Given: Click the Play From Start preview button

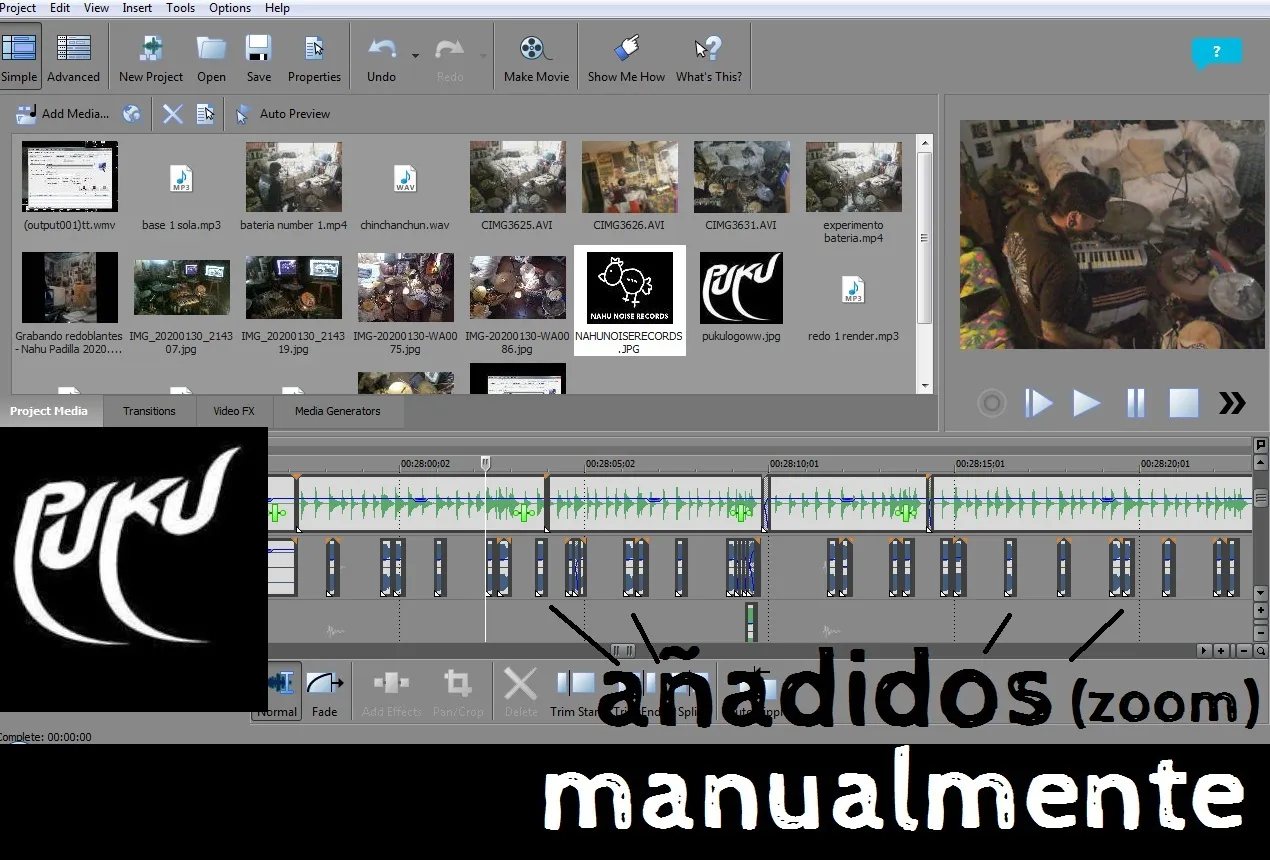Looking at the screenshot, I should [x=1039, y=403].
